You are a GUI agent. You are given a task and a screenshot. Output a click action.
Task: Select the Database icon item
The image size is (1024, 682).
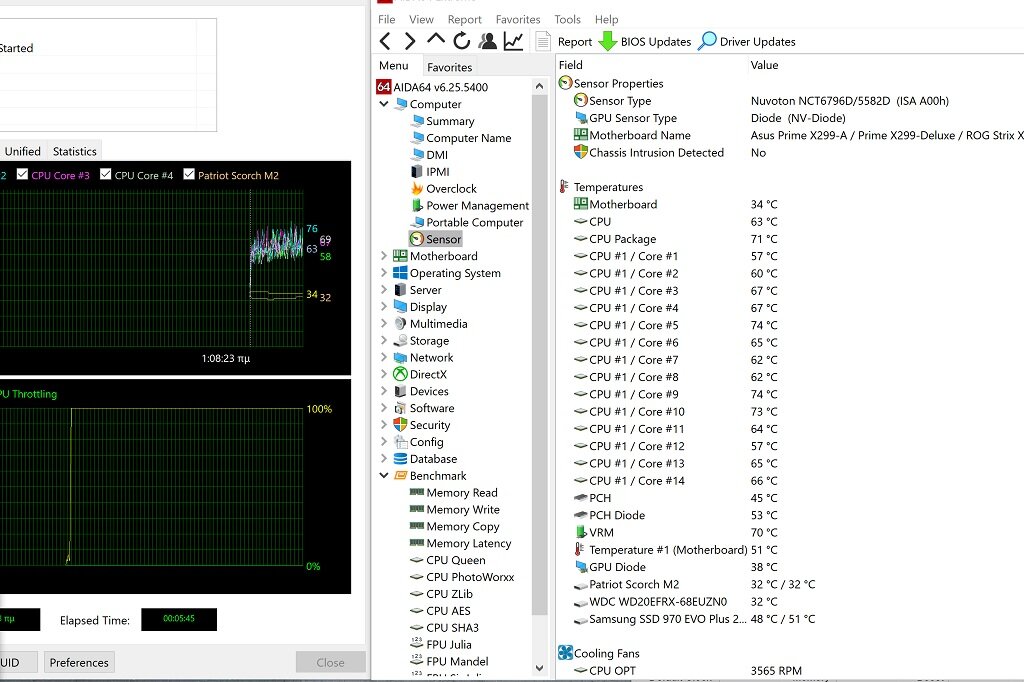[x=400, y=459]
